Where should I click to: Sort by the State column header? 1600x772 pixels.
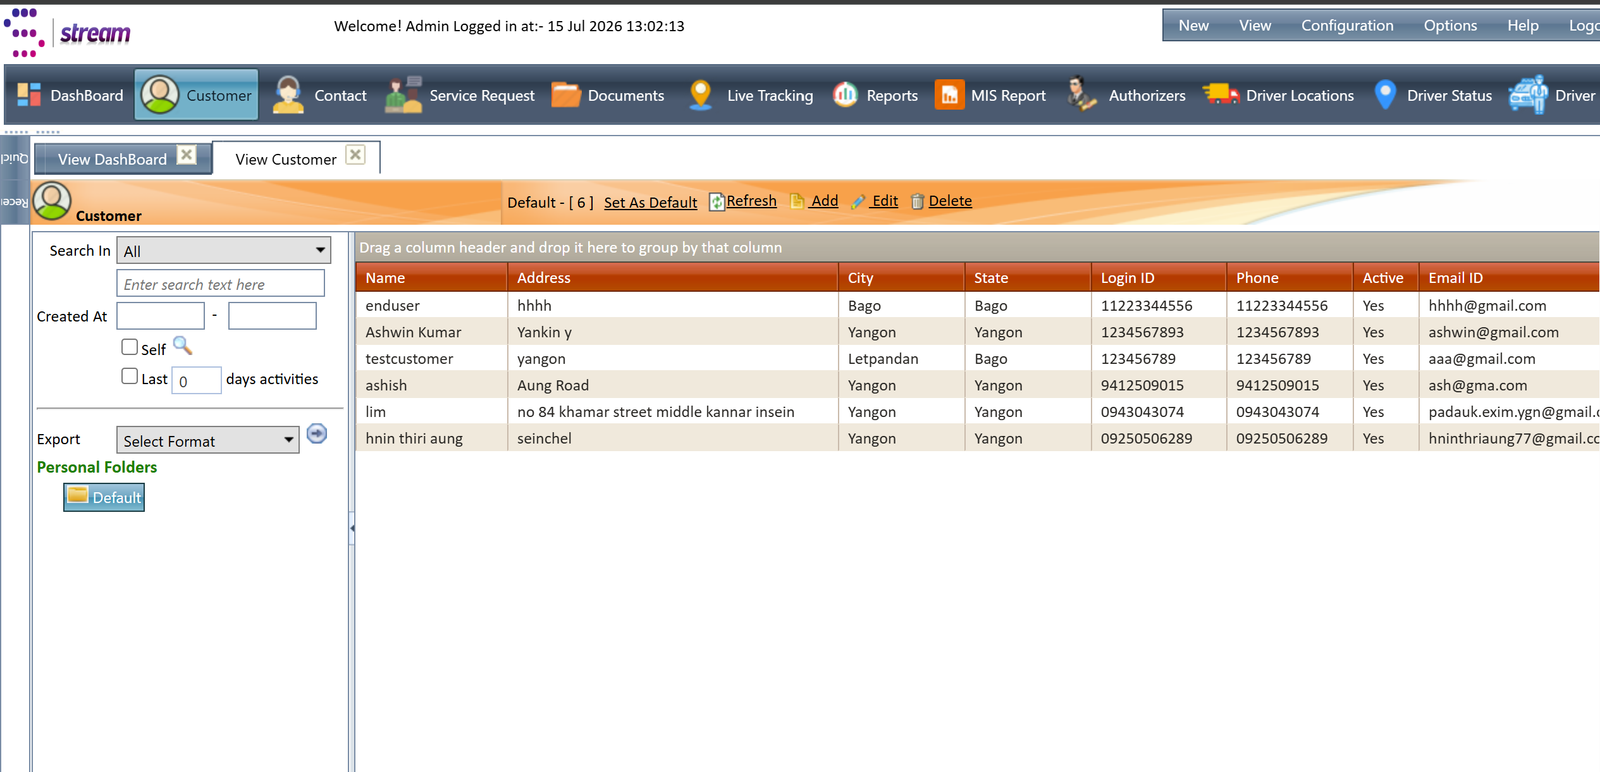coord(1028,278)
